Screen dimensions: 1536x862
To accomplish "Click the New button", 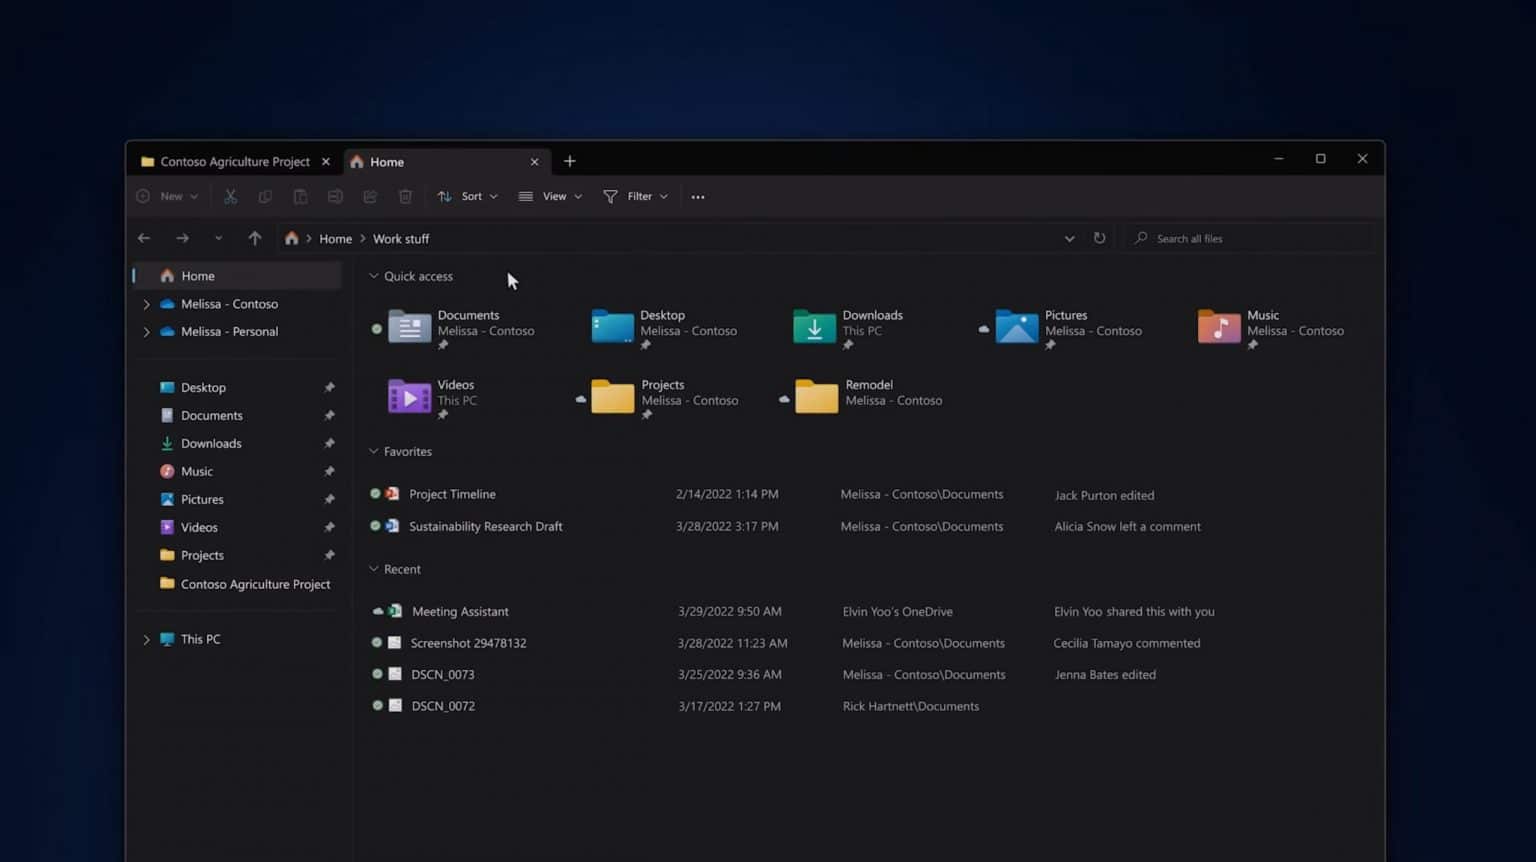I will pyautogui.click(x=166, y=196).
